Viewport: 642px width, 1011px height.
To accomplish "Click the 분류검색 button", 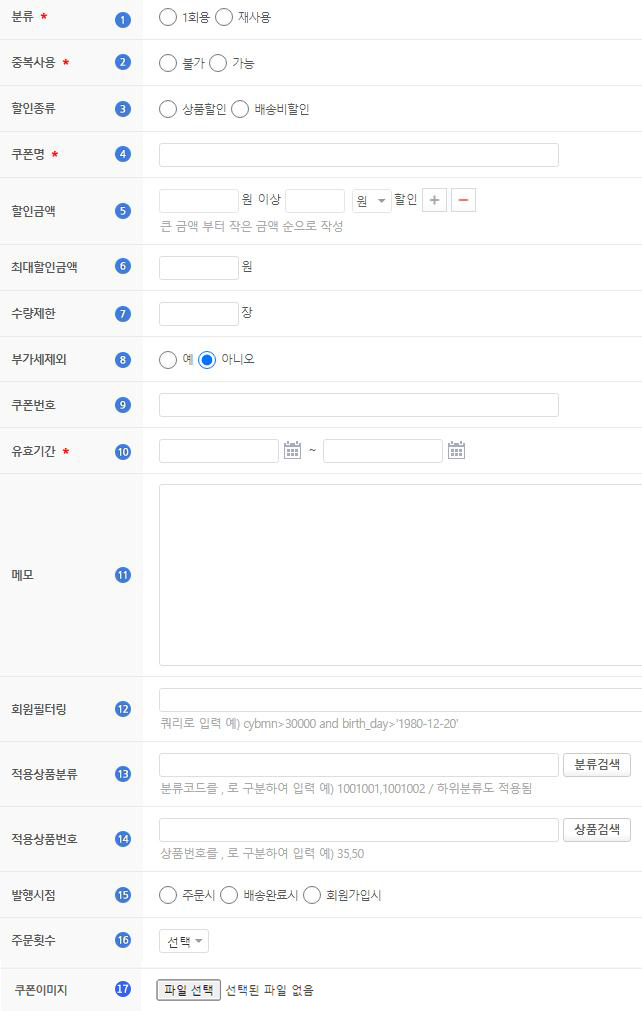I will pos(596,765).
